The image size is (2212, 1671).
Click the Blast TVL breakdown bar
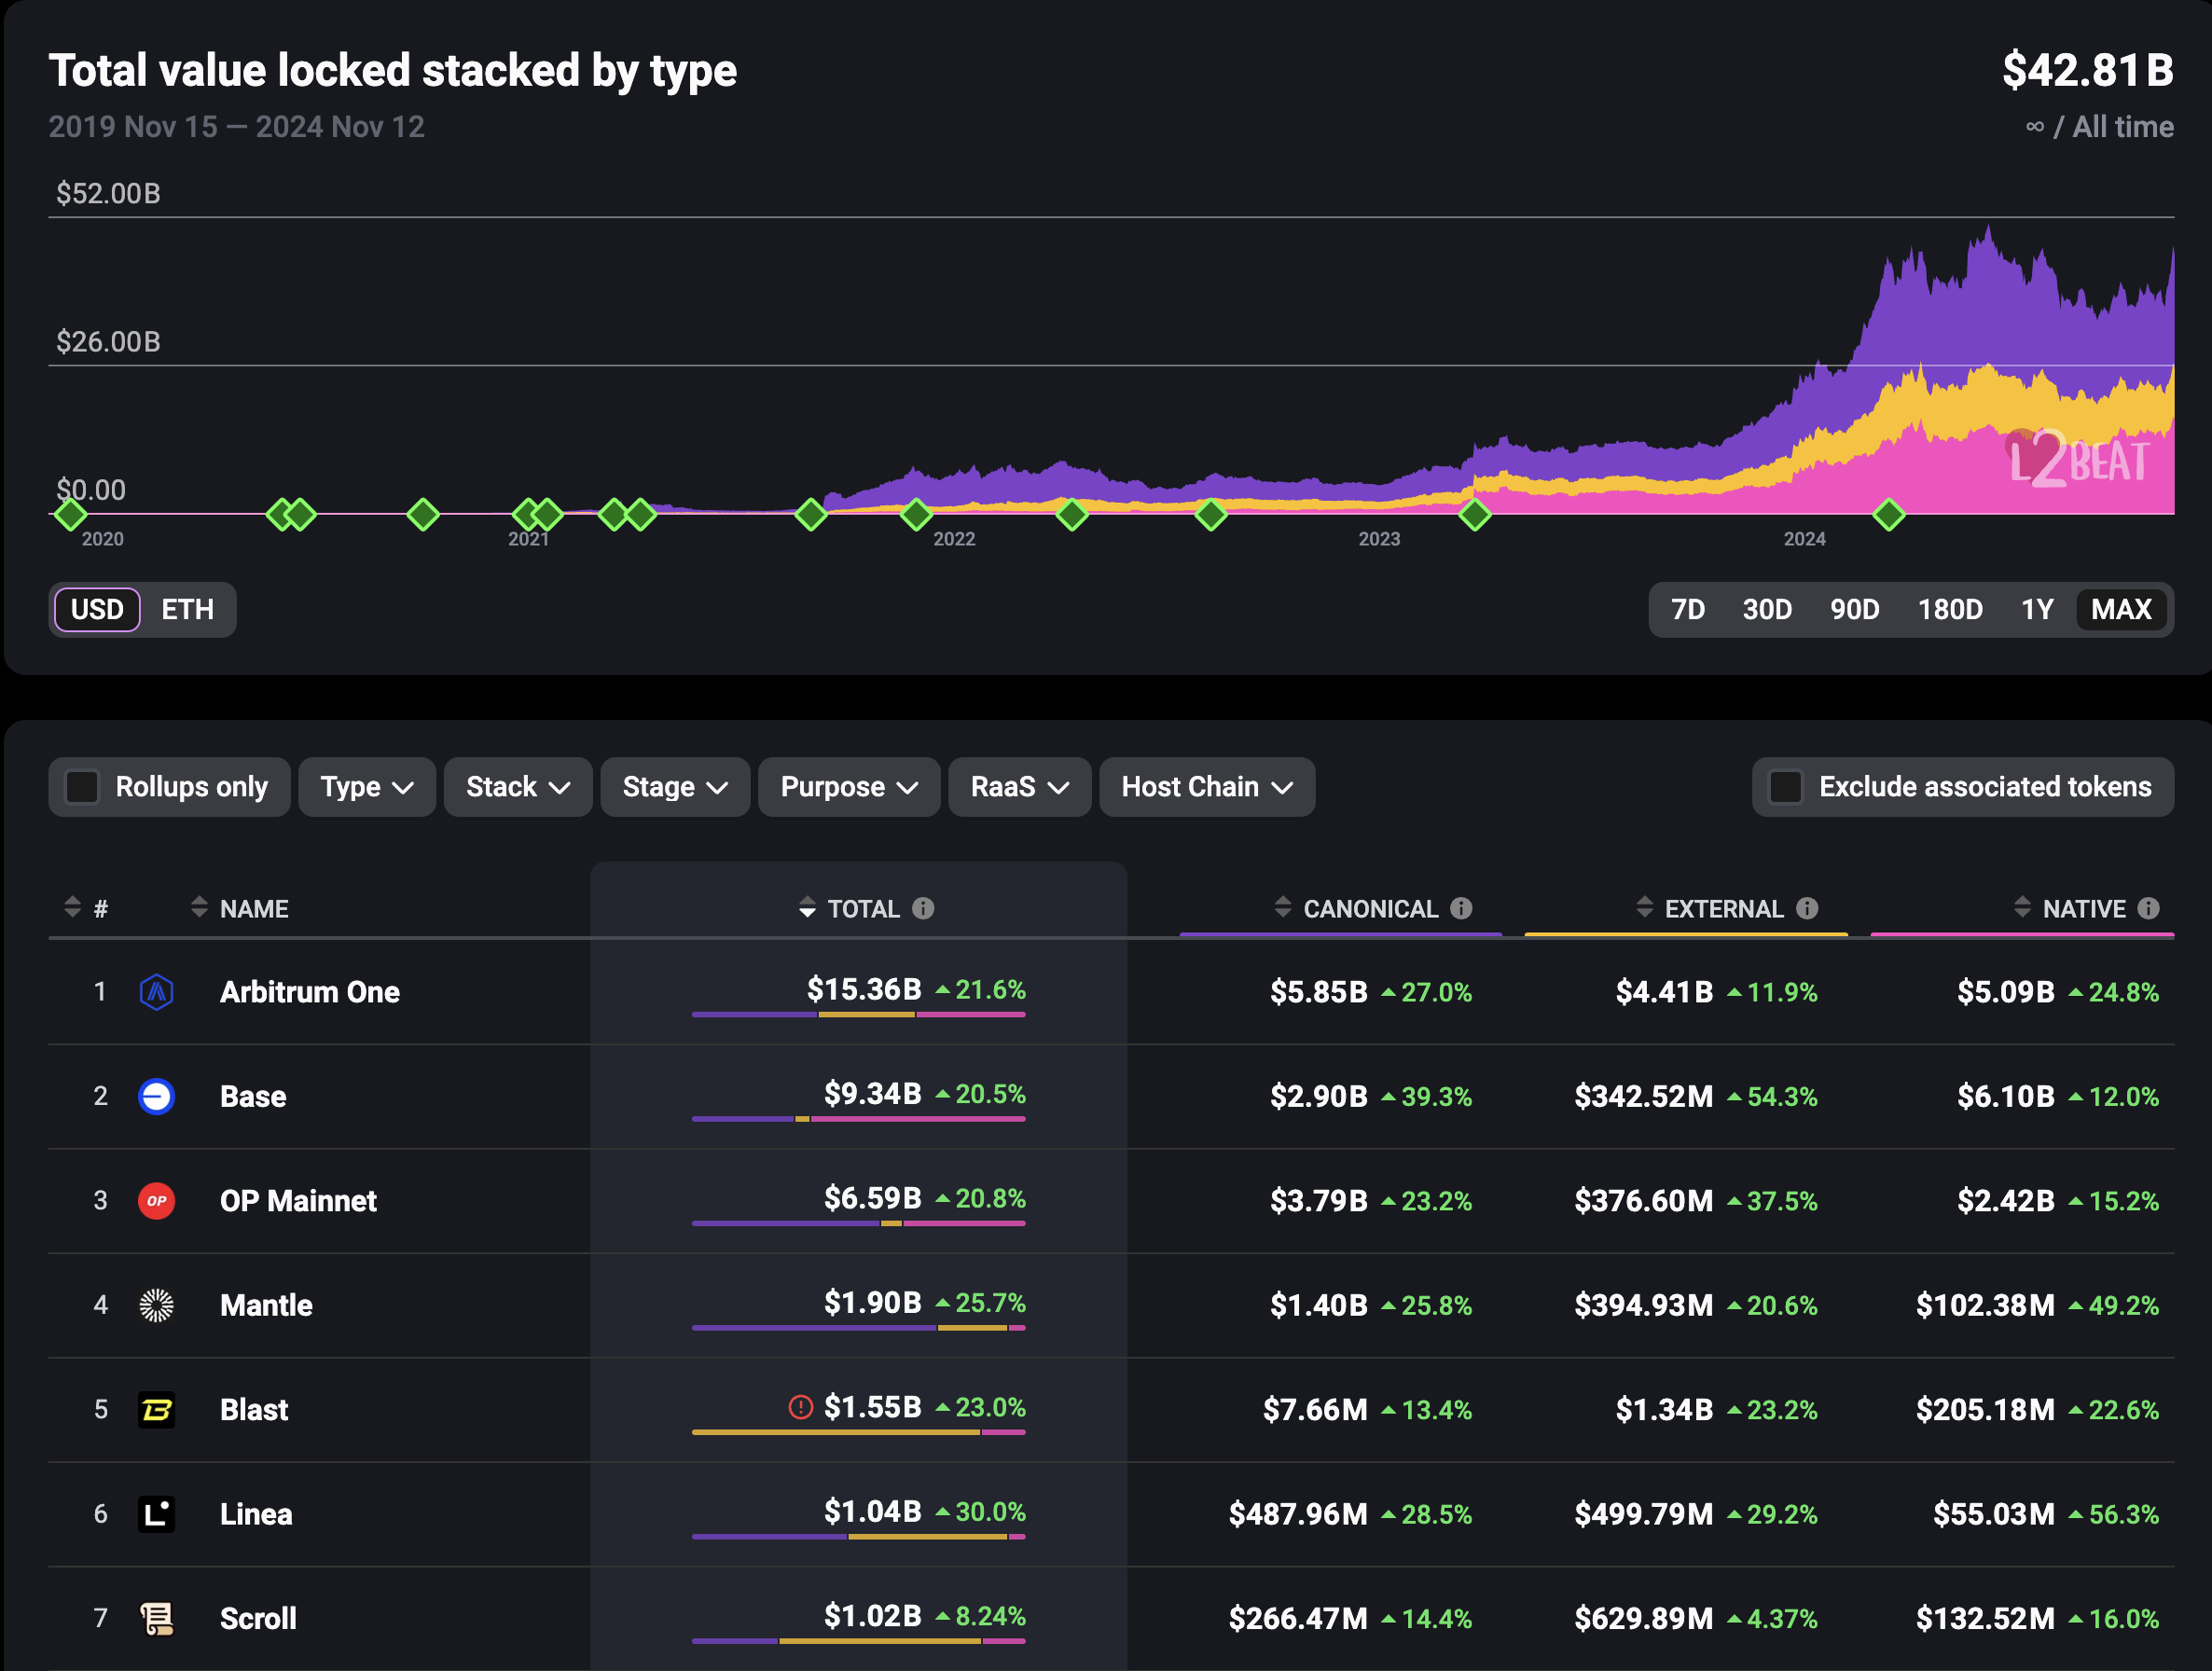point(858,1432)
